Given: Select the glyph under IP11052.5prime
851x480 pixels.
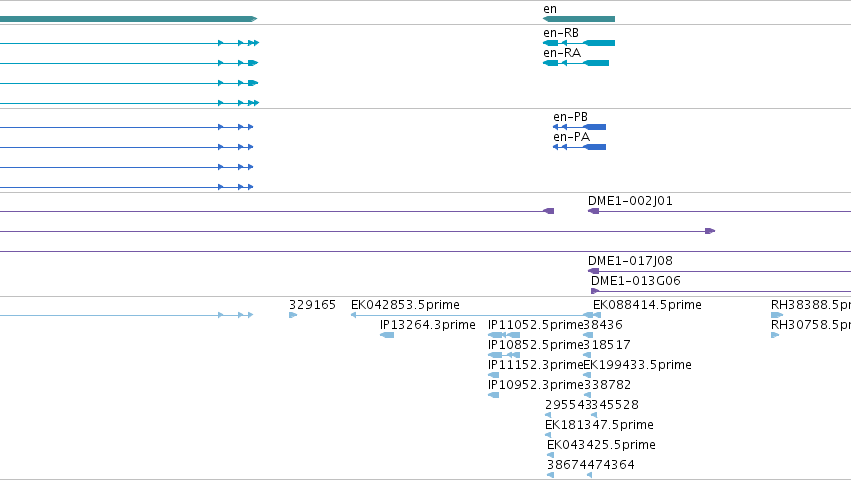Looking at the screenshot, I should [x=504, y=335].
